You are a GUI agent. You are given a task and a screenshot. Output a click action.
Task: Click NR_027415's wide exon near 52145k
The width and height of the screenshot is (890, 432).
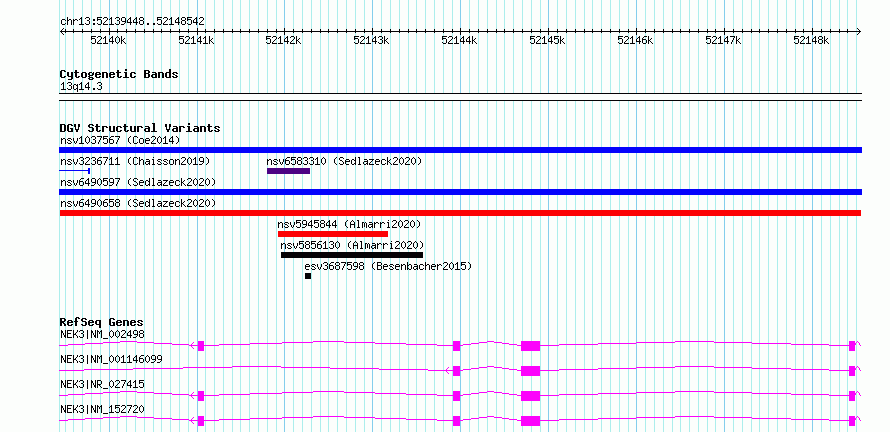[x=531, y=396]
